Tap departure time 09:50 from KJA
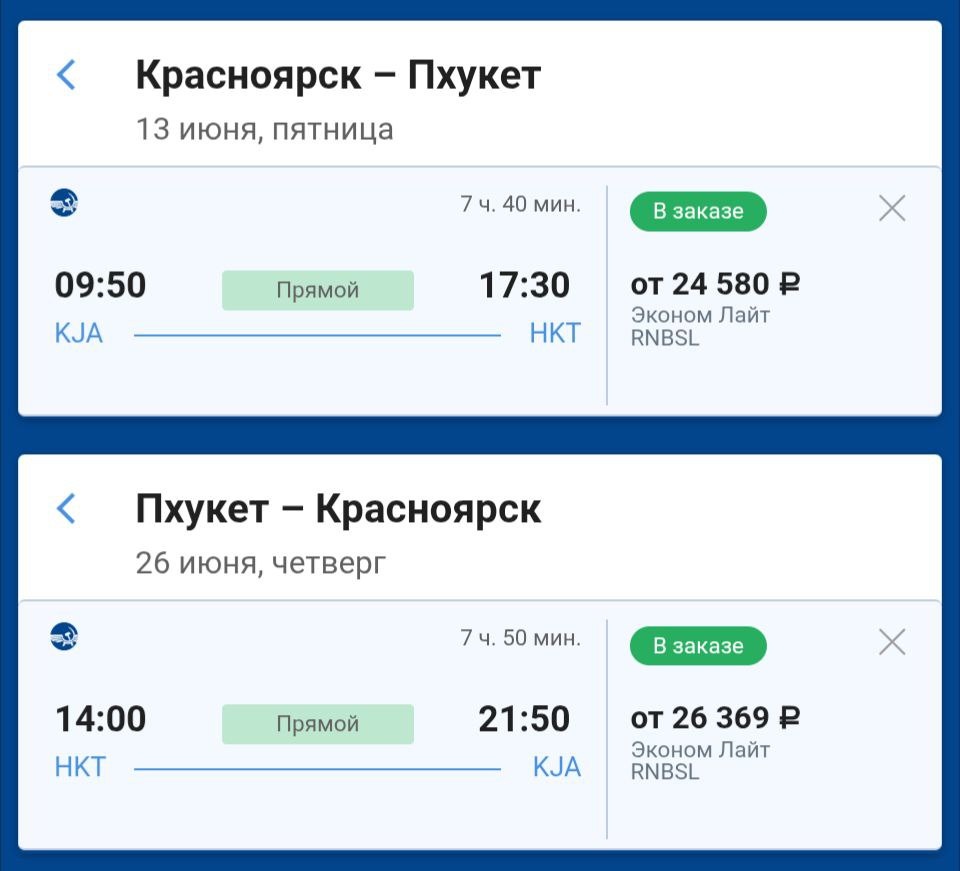The height and width of the screenshot is (871, 960). tap(100, 286)
